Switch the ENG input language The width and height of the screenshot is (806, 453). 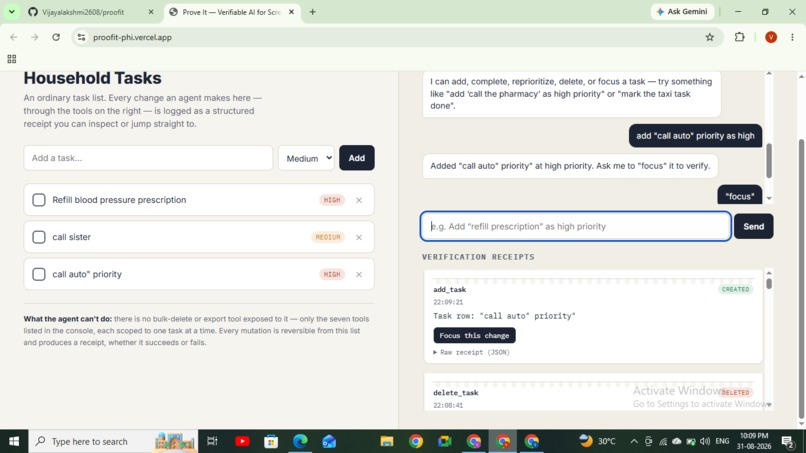pyautogui.click(x=722, y=441)
